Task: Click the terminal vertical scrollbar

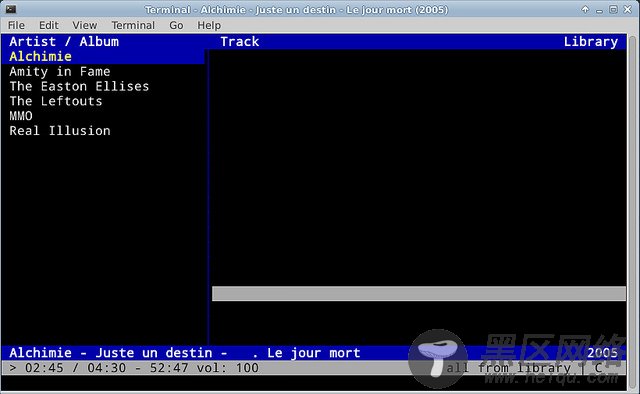Action: coord(632,211)
